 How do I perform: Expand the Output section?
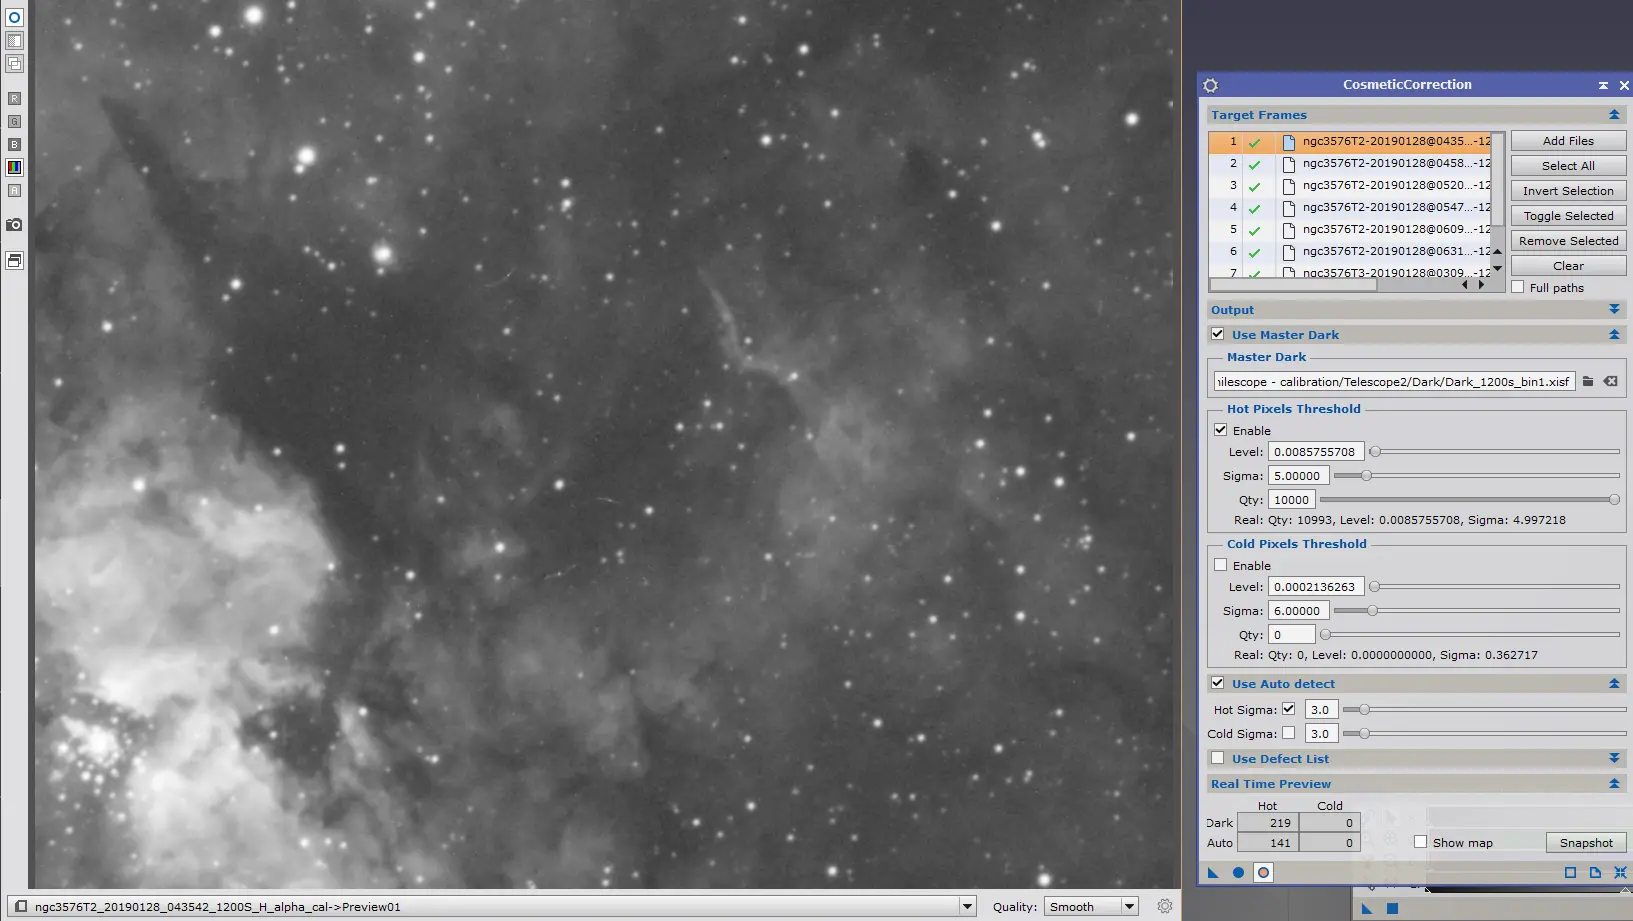click(x=1614, y=310)
